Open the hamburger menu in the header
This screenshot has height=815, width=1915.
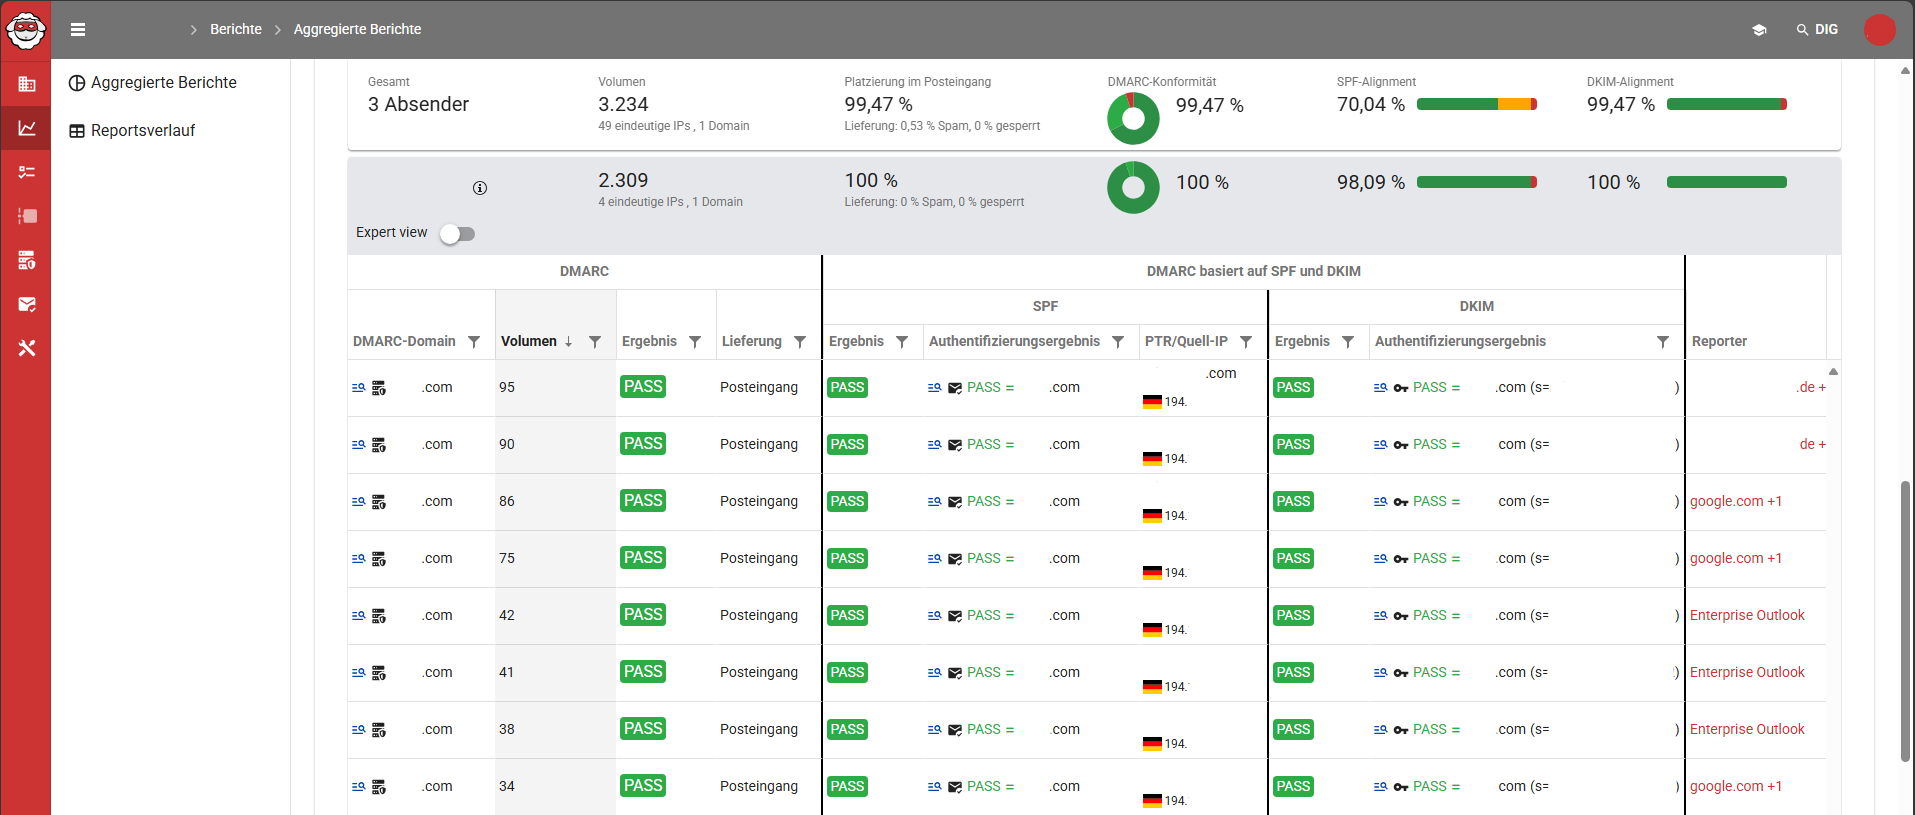(78, 29)
